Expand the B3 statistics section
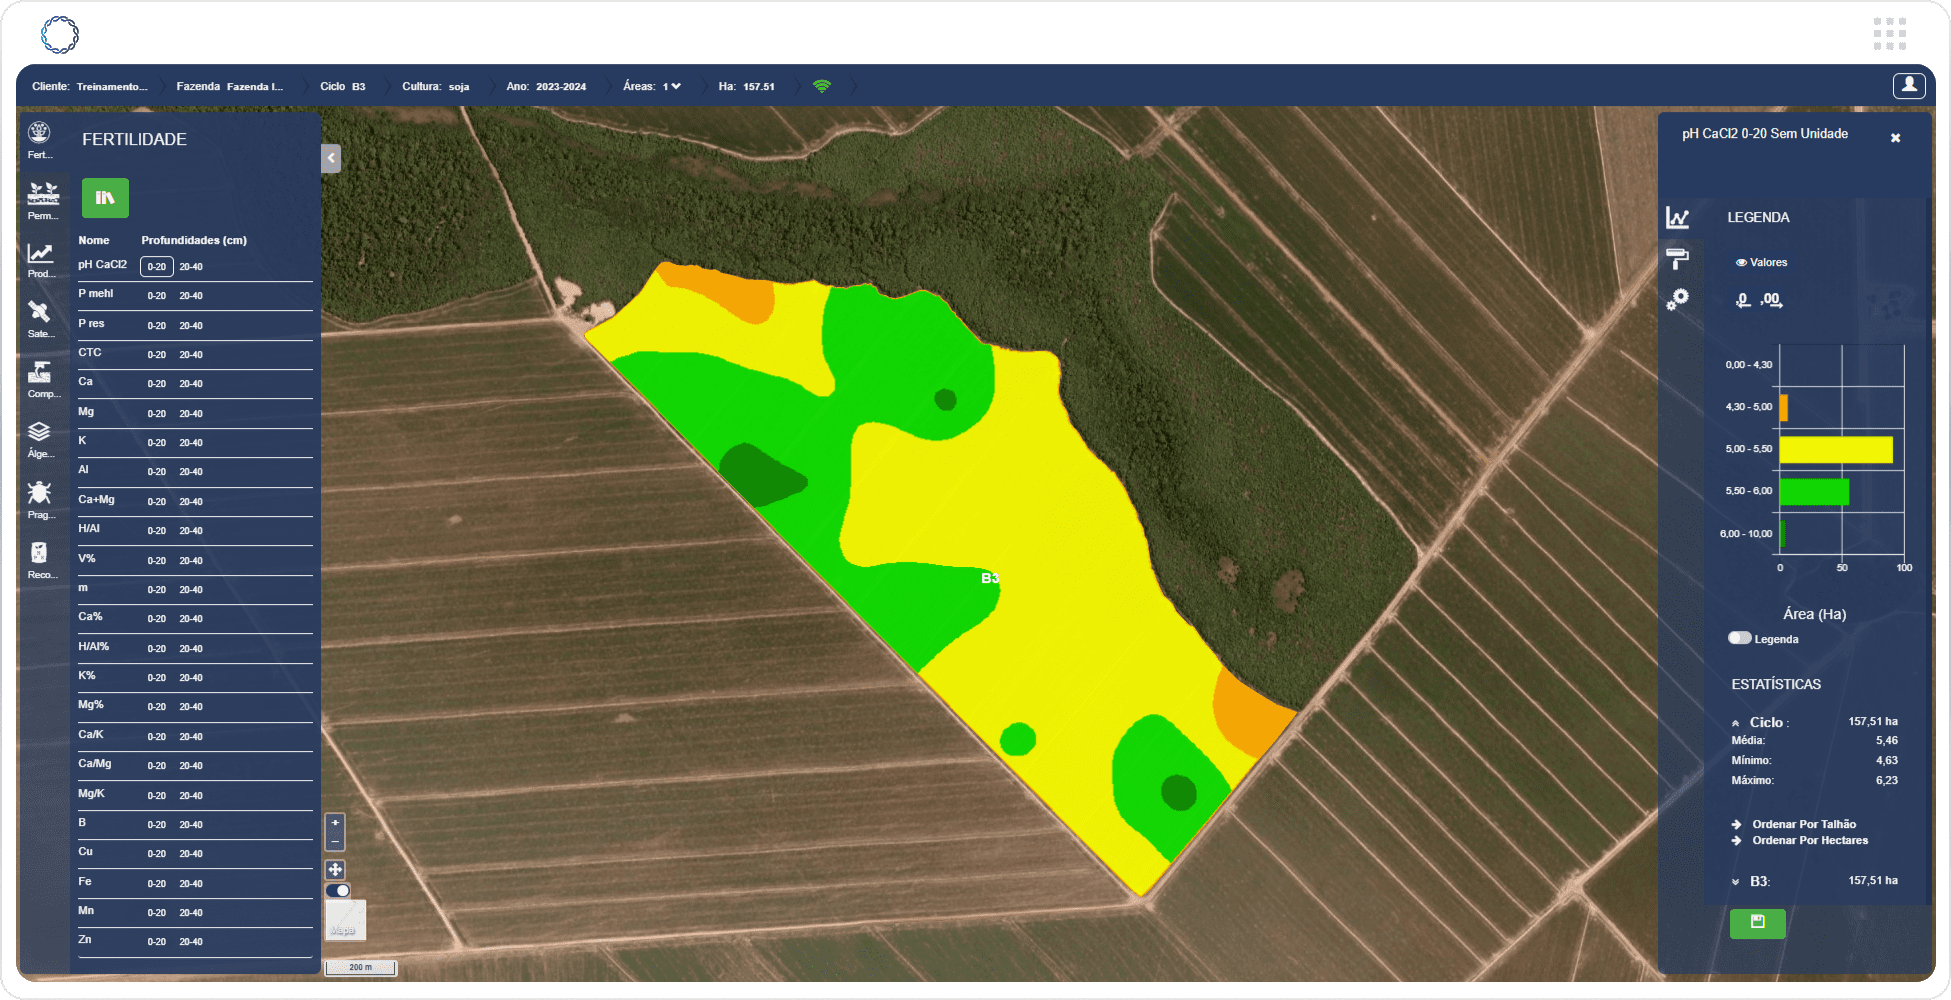 click(1735, 881)
